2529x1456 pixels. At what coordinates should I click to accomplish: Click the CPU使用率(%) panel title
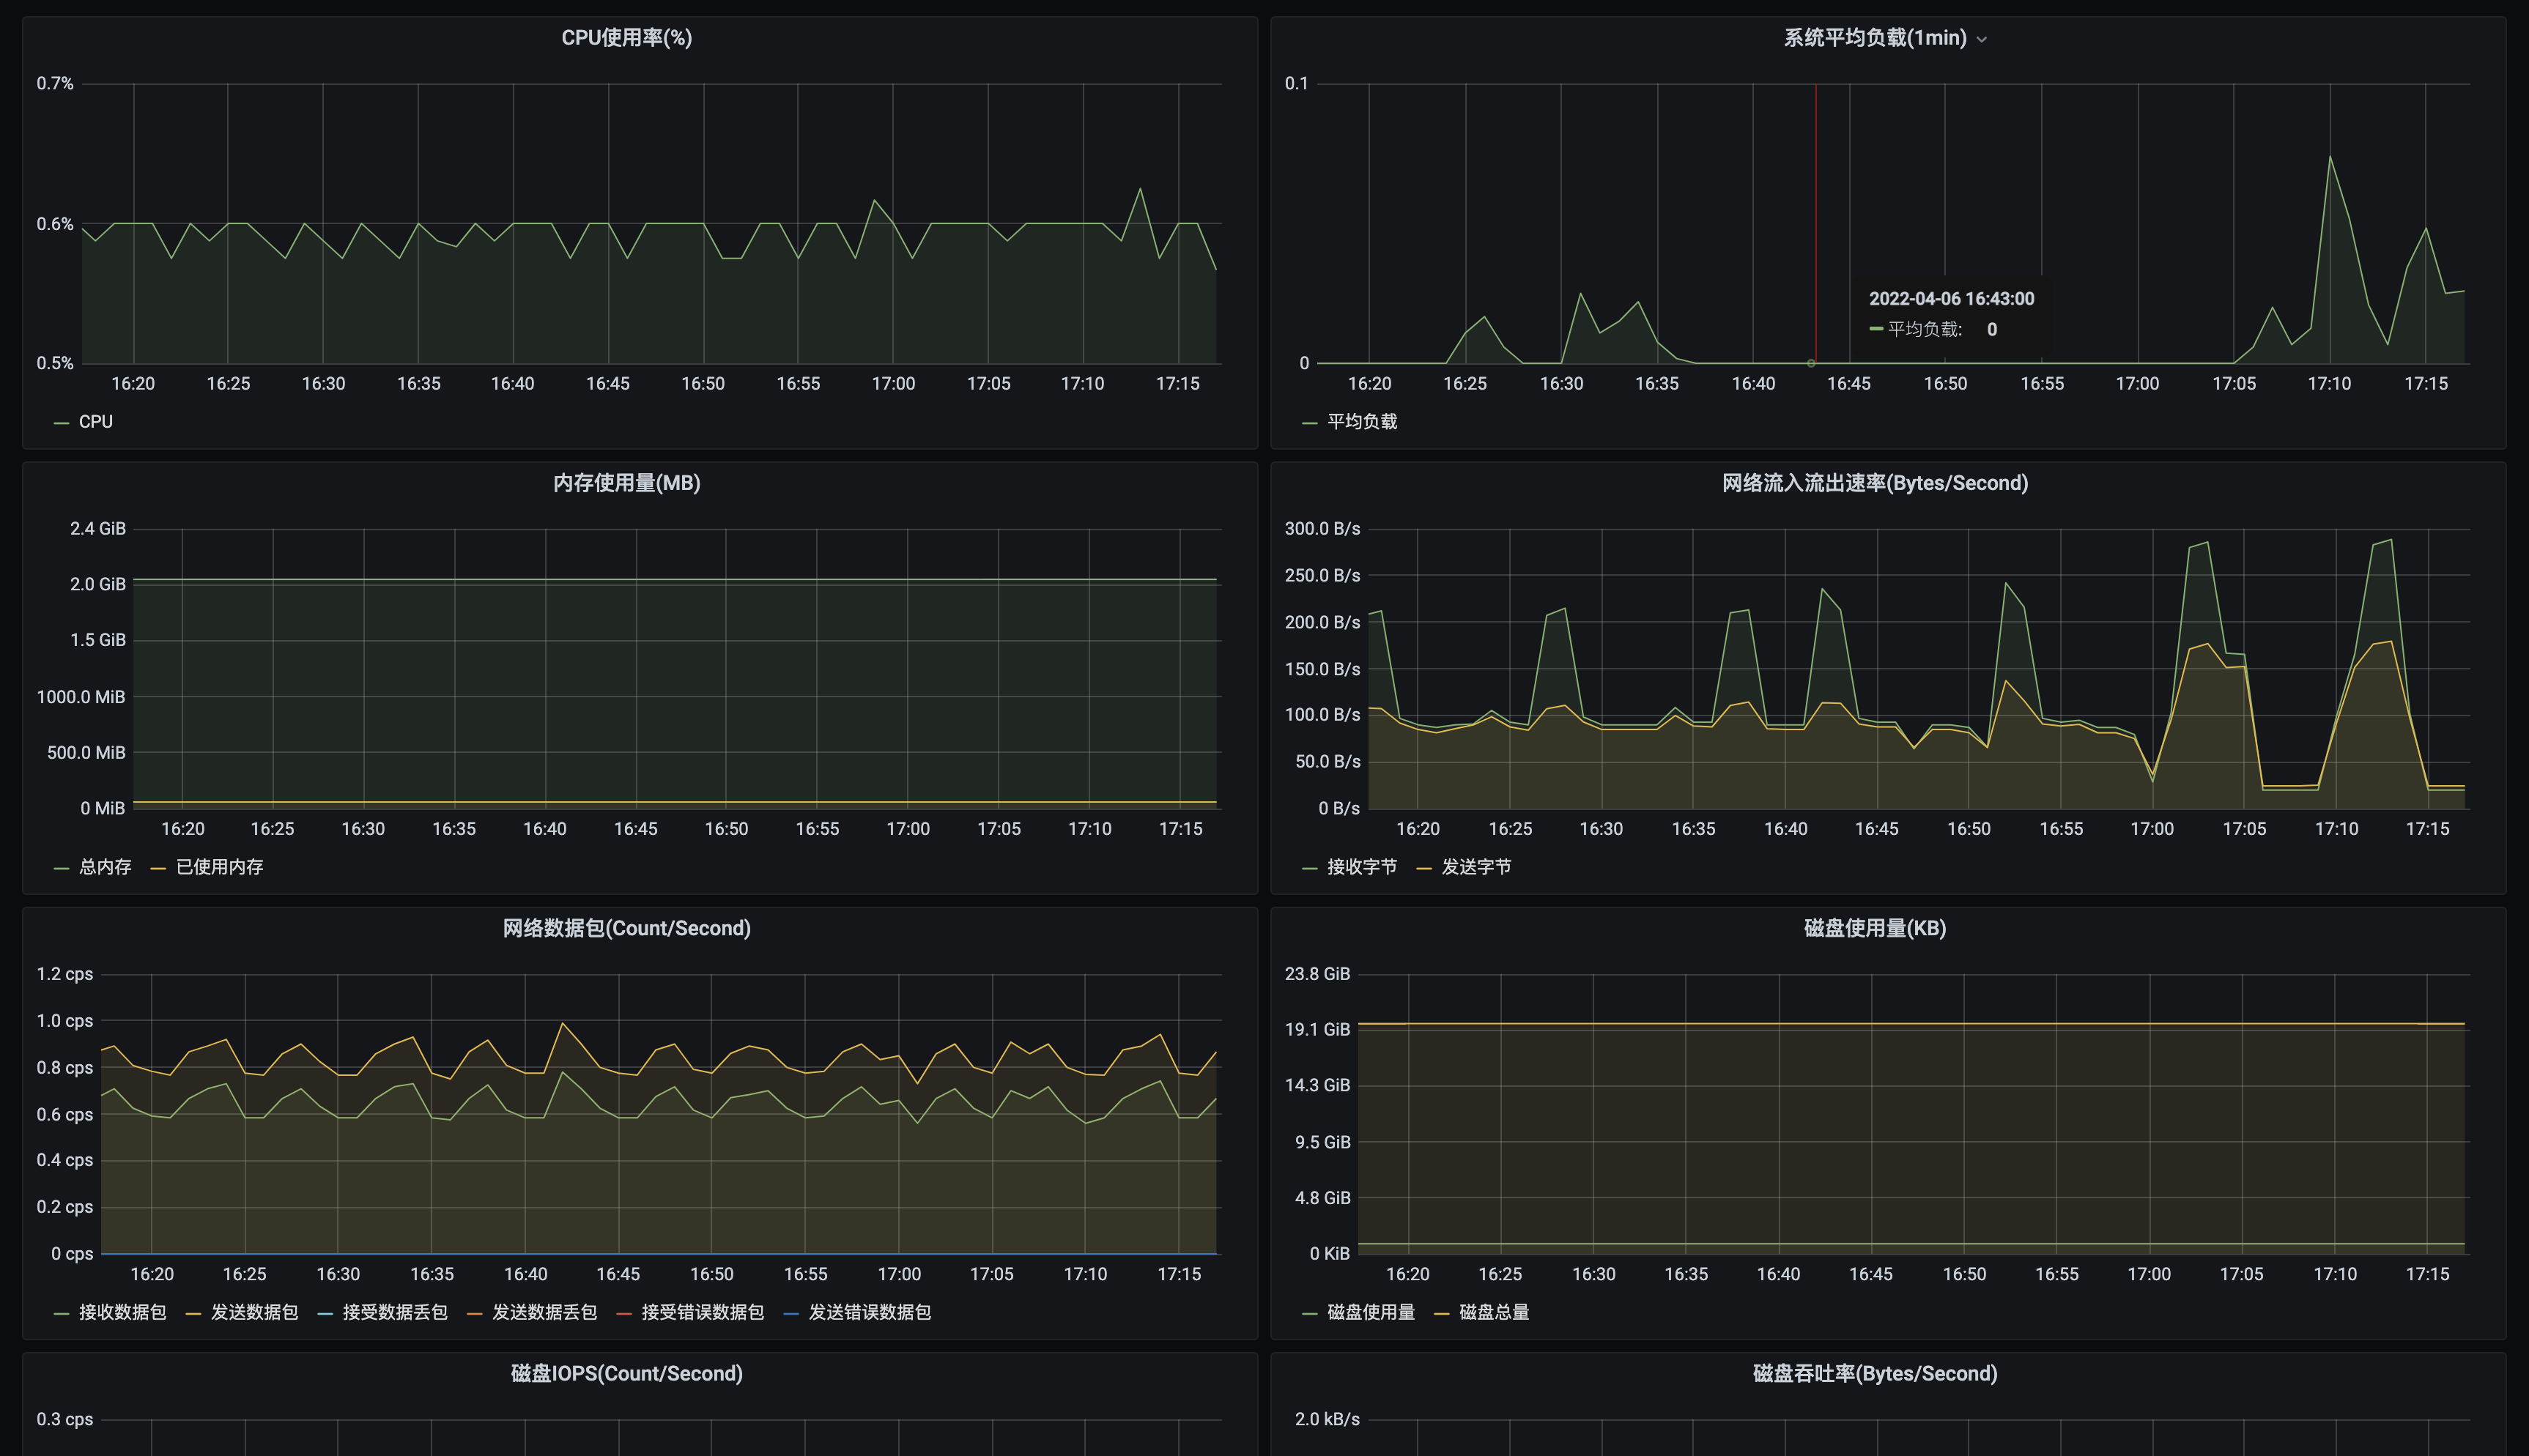coord(626,38)
